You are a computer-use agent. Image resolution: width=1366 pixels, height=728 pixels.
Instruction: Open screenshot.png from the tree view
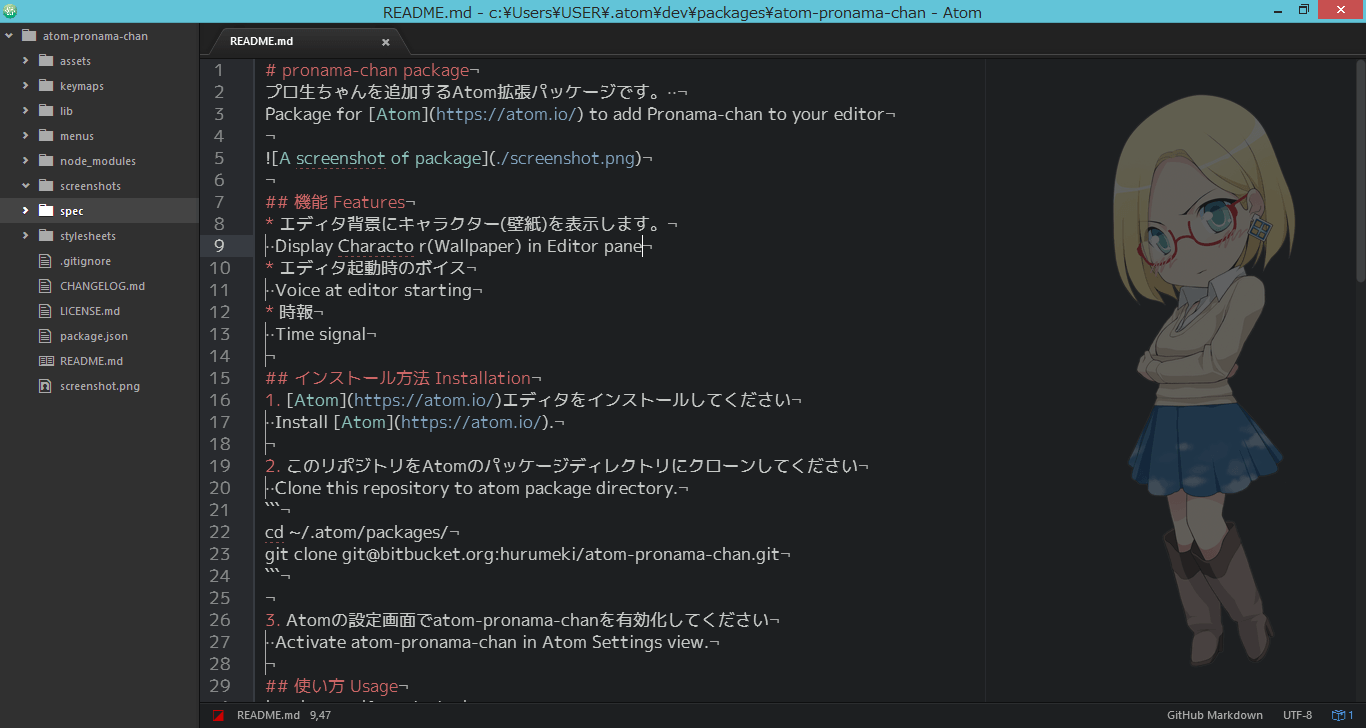100,386
